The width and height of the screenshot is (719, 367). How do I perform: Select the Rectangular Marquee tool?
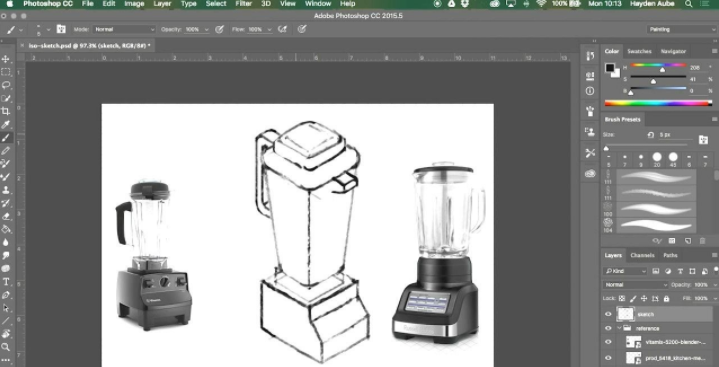6,72
